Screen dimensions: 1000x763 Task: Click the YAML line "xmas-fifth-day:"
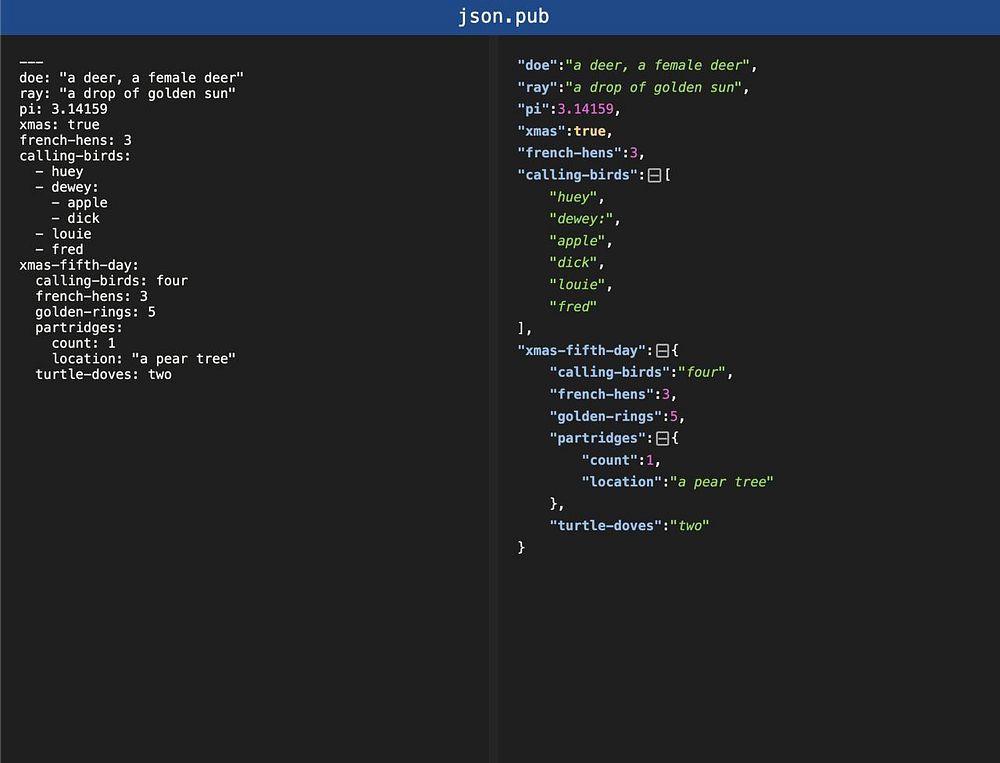click(79, 265)
